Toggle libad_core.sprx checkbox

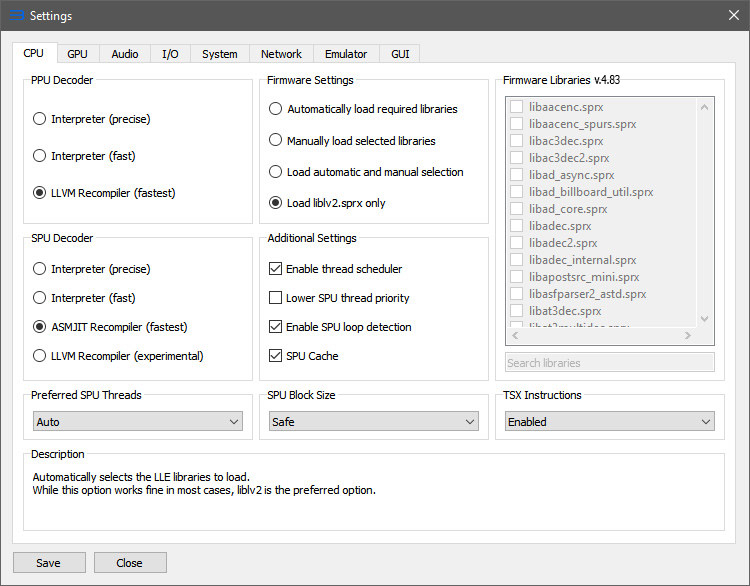pos(517,209)
